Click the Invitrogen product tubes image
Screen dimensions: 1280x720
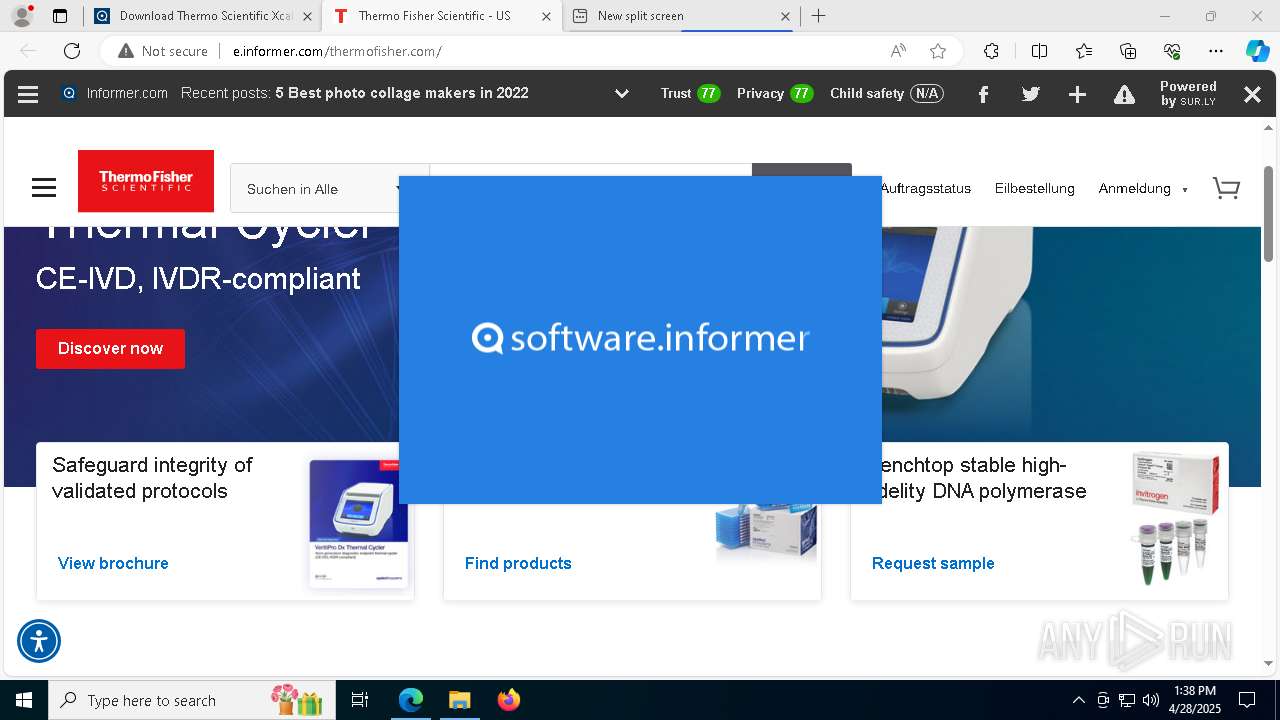[x=1175, y=518]
